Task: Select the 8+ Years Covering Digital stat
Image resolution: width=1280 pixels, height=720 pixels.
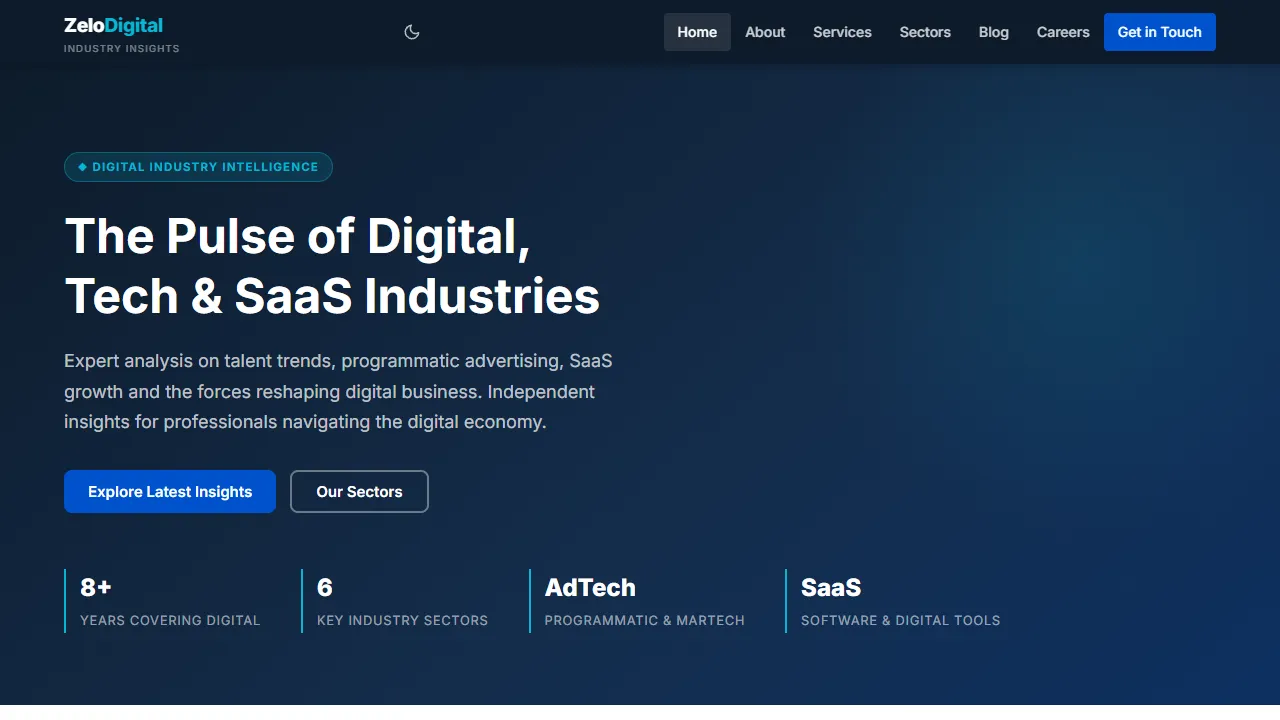Action: pos(169,601)
